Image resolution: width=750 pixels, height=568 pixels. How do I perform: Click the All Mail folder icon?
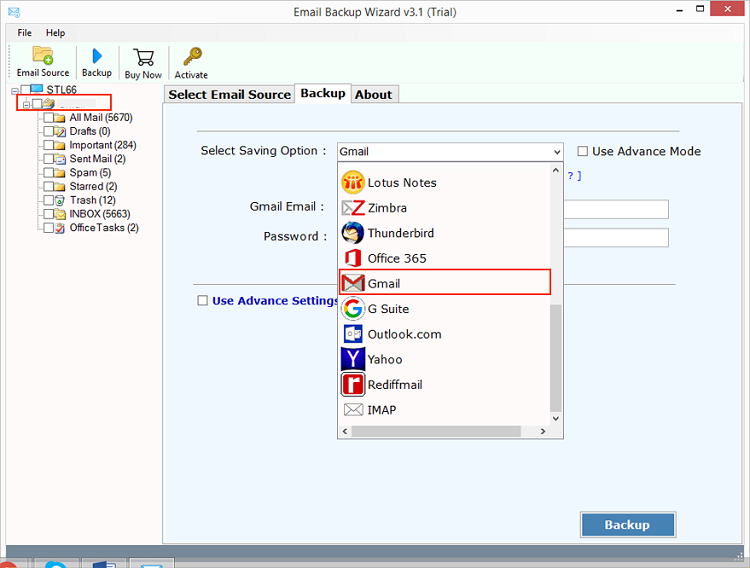tap(60, 118)
